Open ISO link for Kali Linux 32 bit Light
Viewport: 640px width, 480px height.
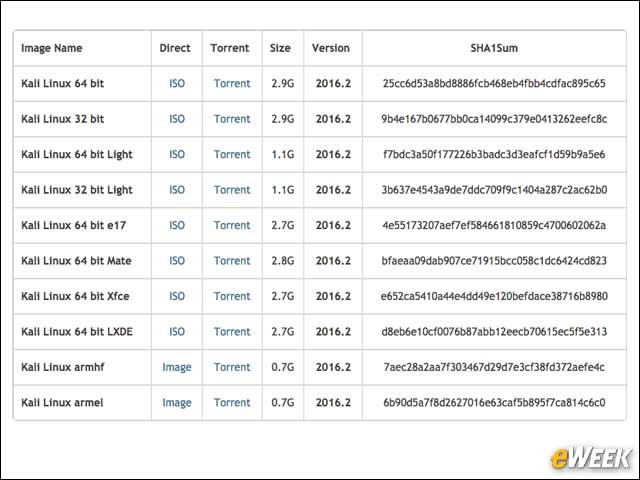(x=177, y=190)
